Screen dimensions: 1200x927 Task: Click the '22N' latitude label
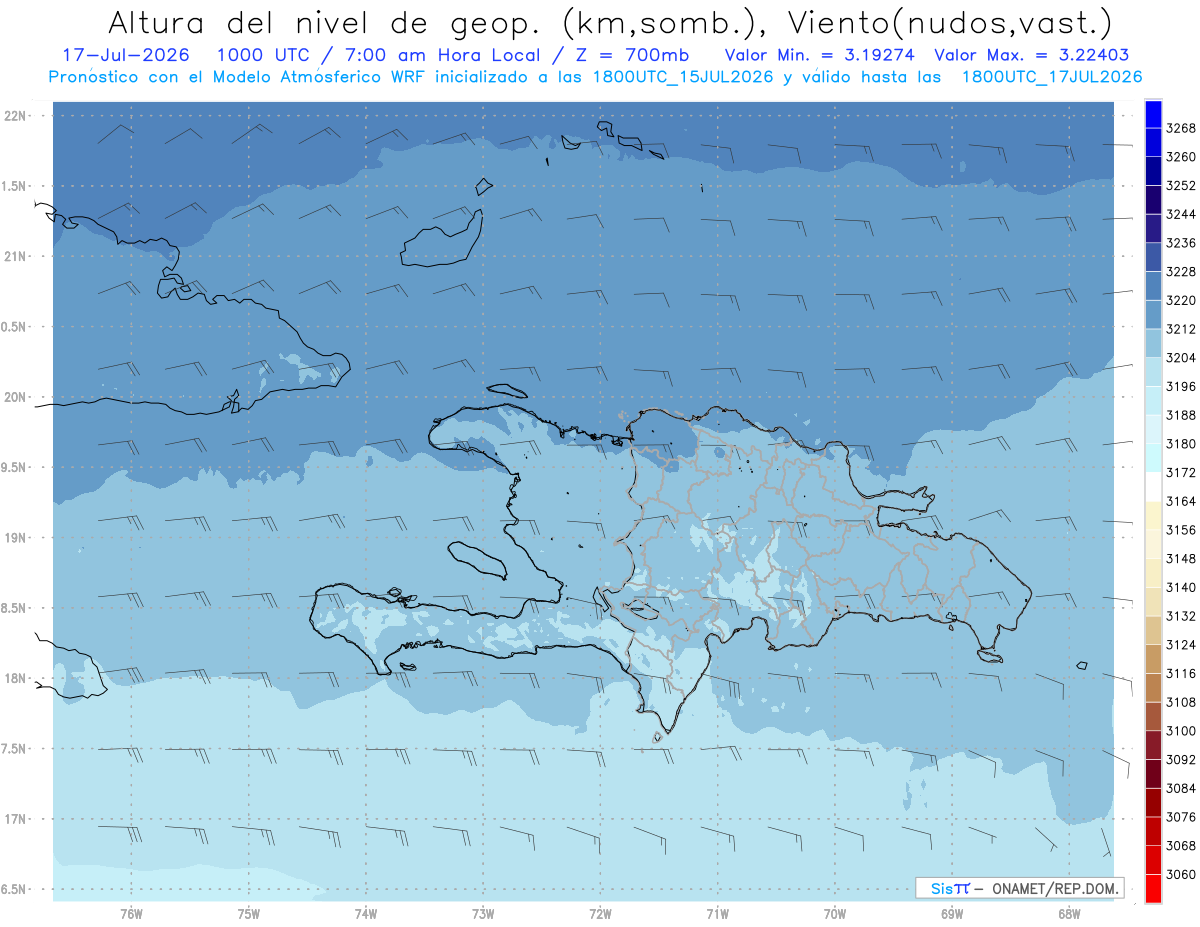[14, 116]
